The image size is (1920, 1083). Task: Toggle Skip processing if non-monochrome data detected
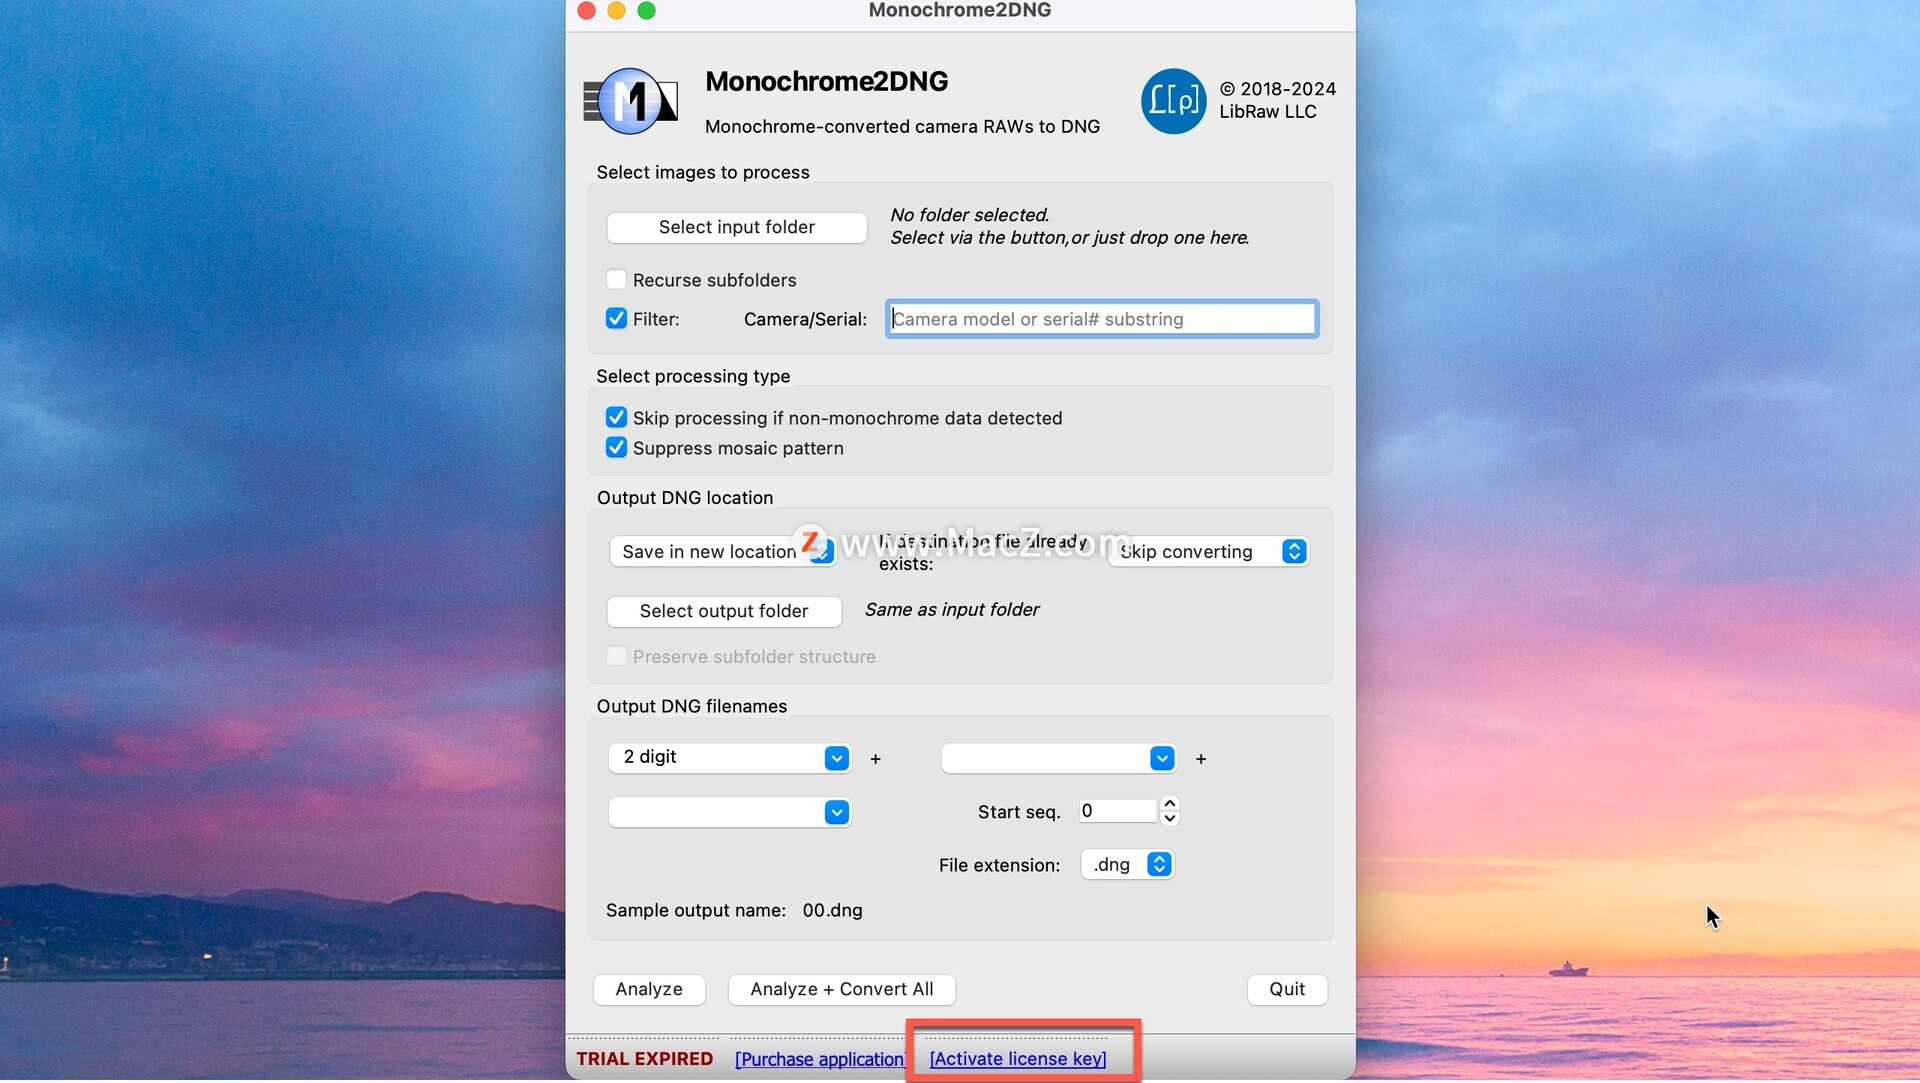pyautogui.click(x=616, y=417)
